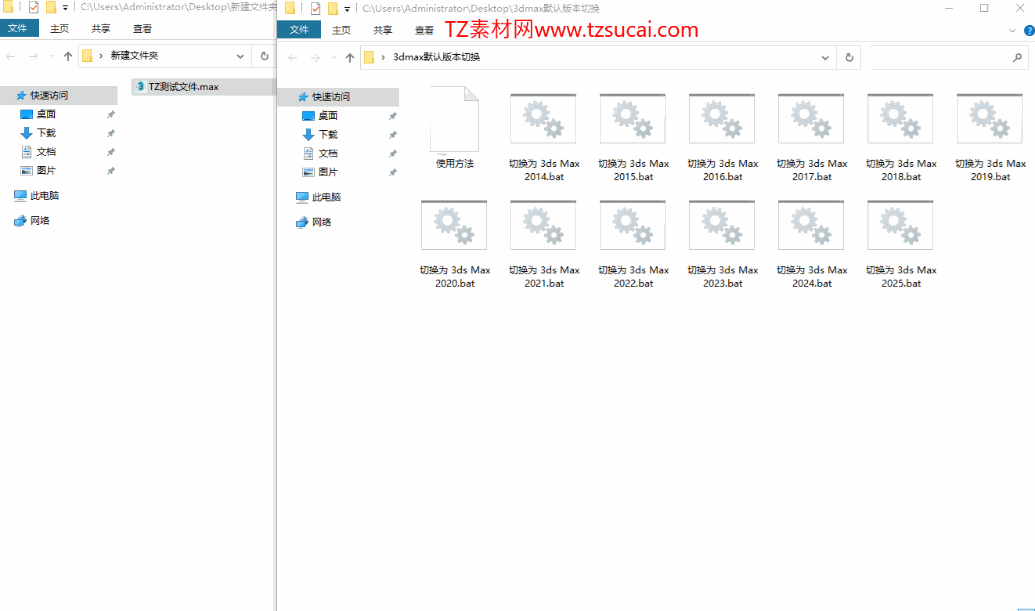Open 文件 menu in the right window

tap(299, 30)
